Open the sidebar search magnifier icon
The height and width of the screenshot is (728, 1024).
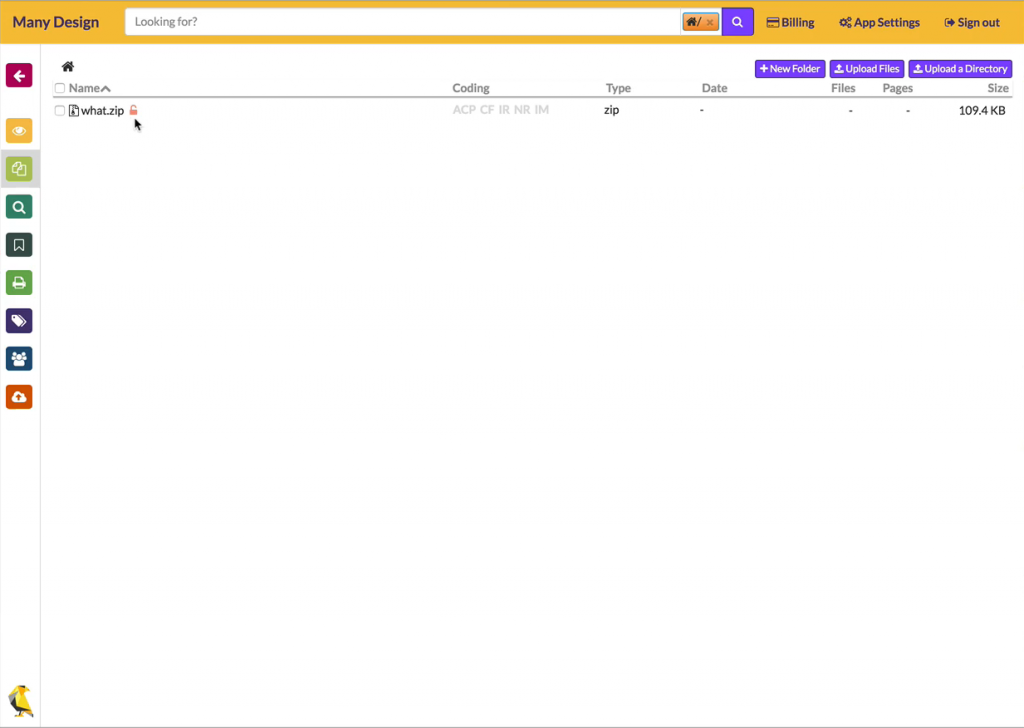coord(19,207)
